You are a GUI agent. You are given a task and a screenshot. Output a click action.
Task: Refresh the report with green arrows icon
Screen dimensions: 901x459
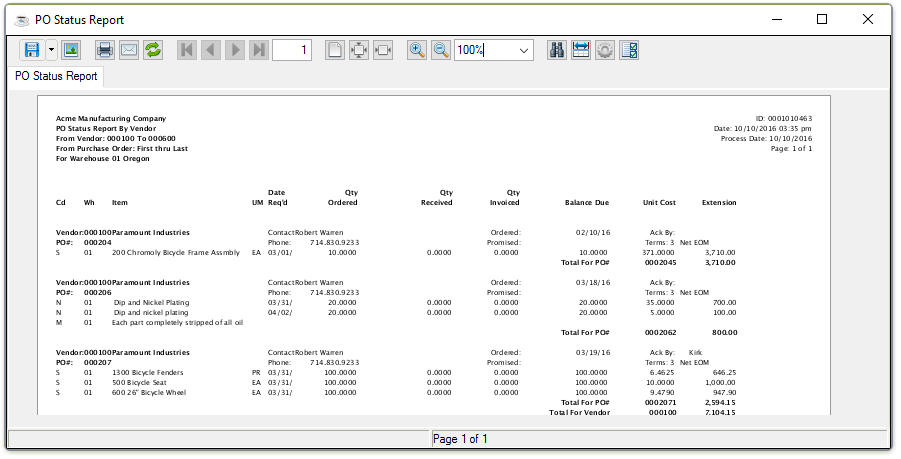pyautogui.click(x=153, y=50)
